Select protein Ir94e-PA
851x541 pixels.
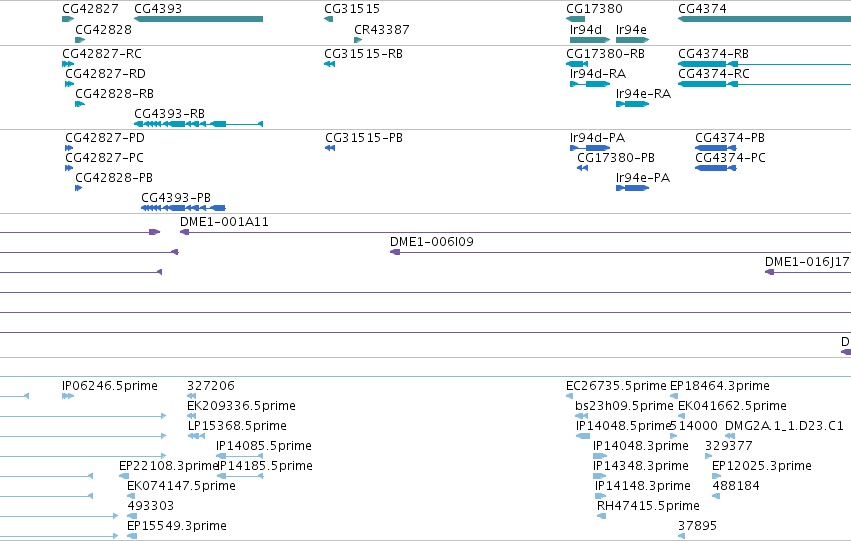(632, 188)
